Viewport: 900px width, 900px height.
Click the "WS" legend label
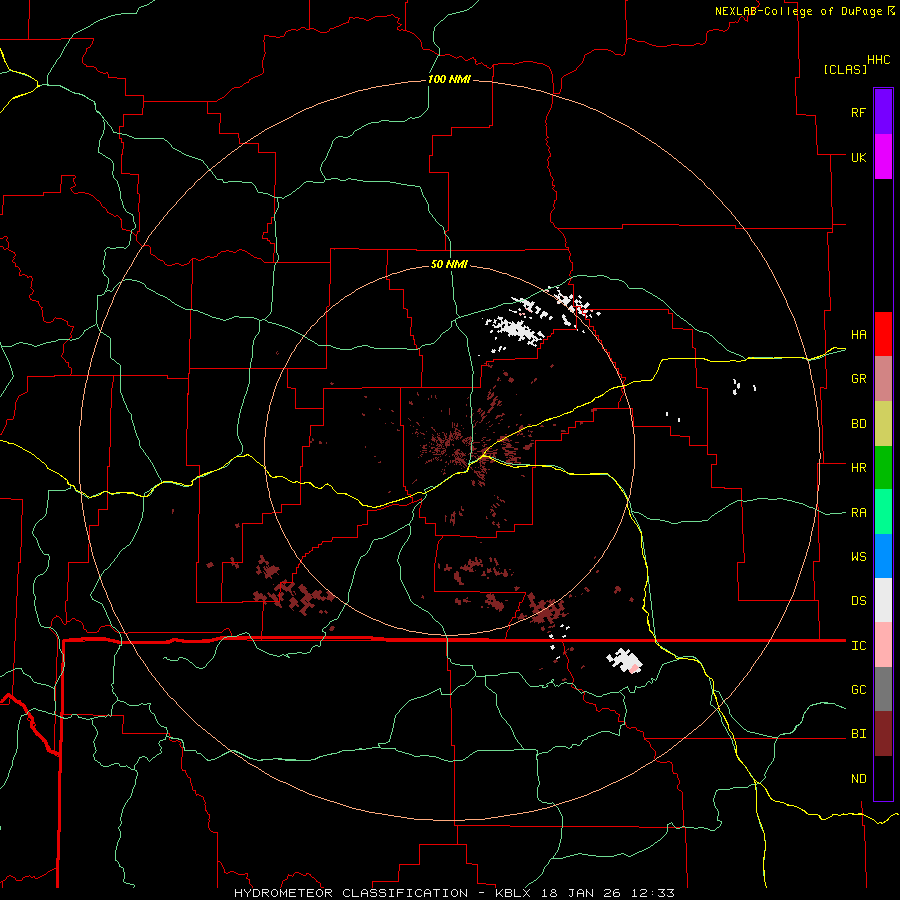(858, 556)
